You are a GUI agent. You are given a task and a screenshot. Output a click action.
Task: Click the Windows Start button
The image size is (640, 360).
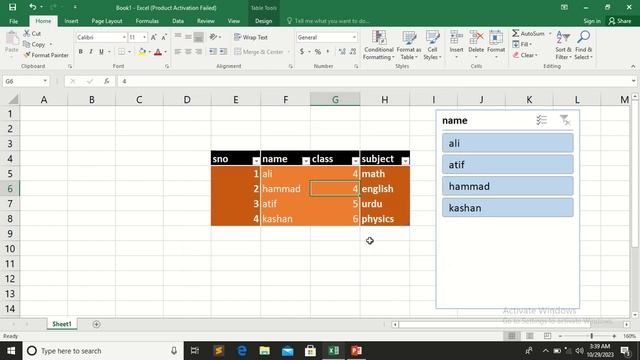pos(11,351)
